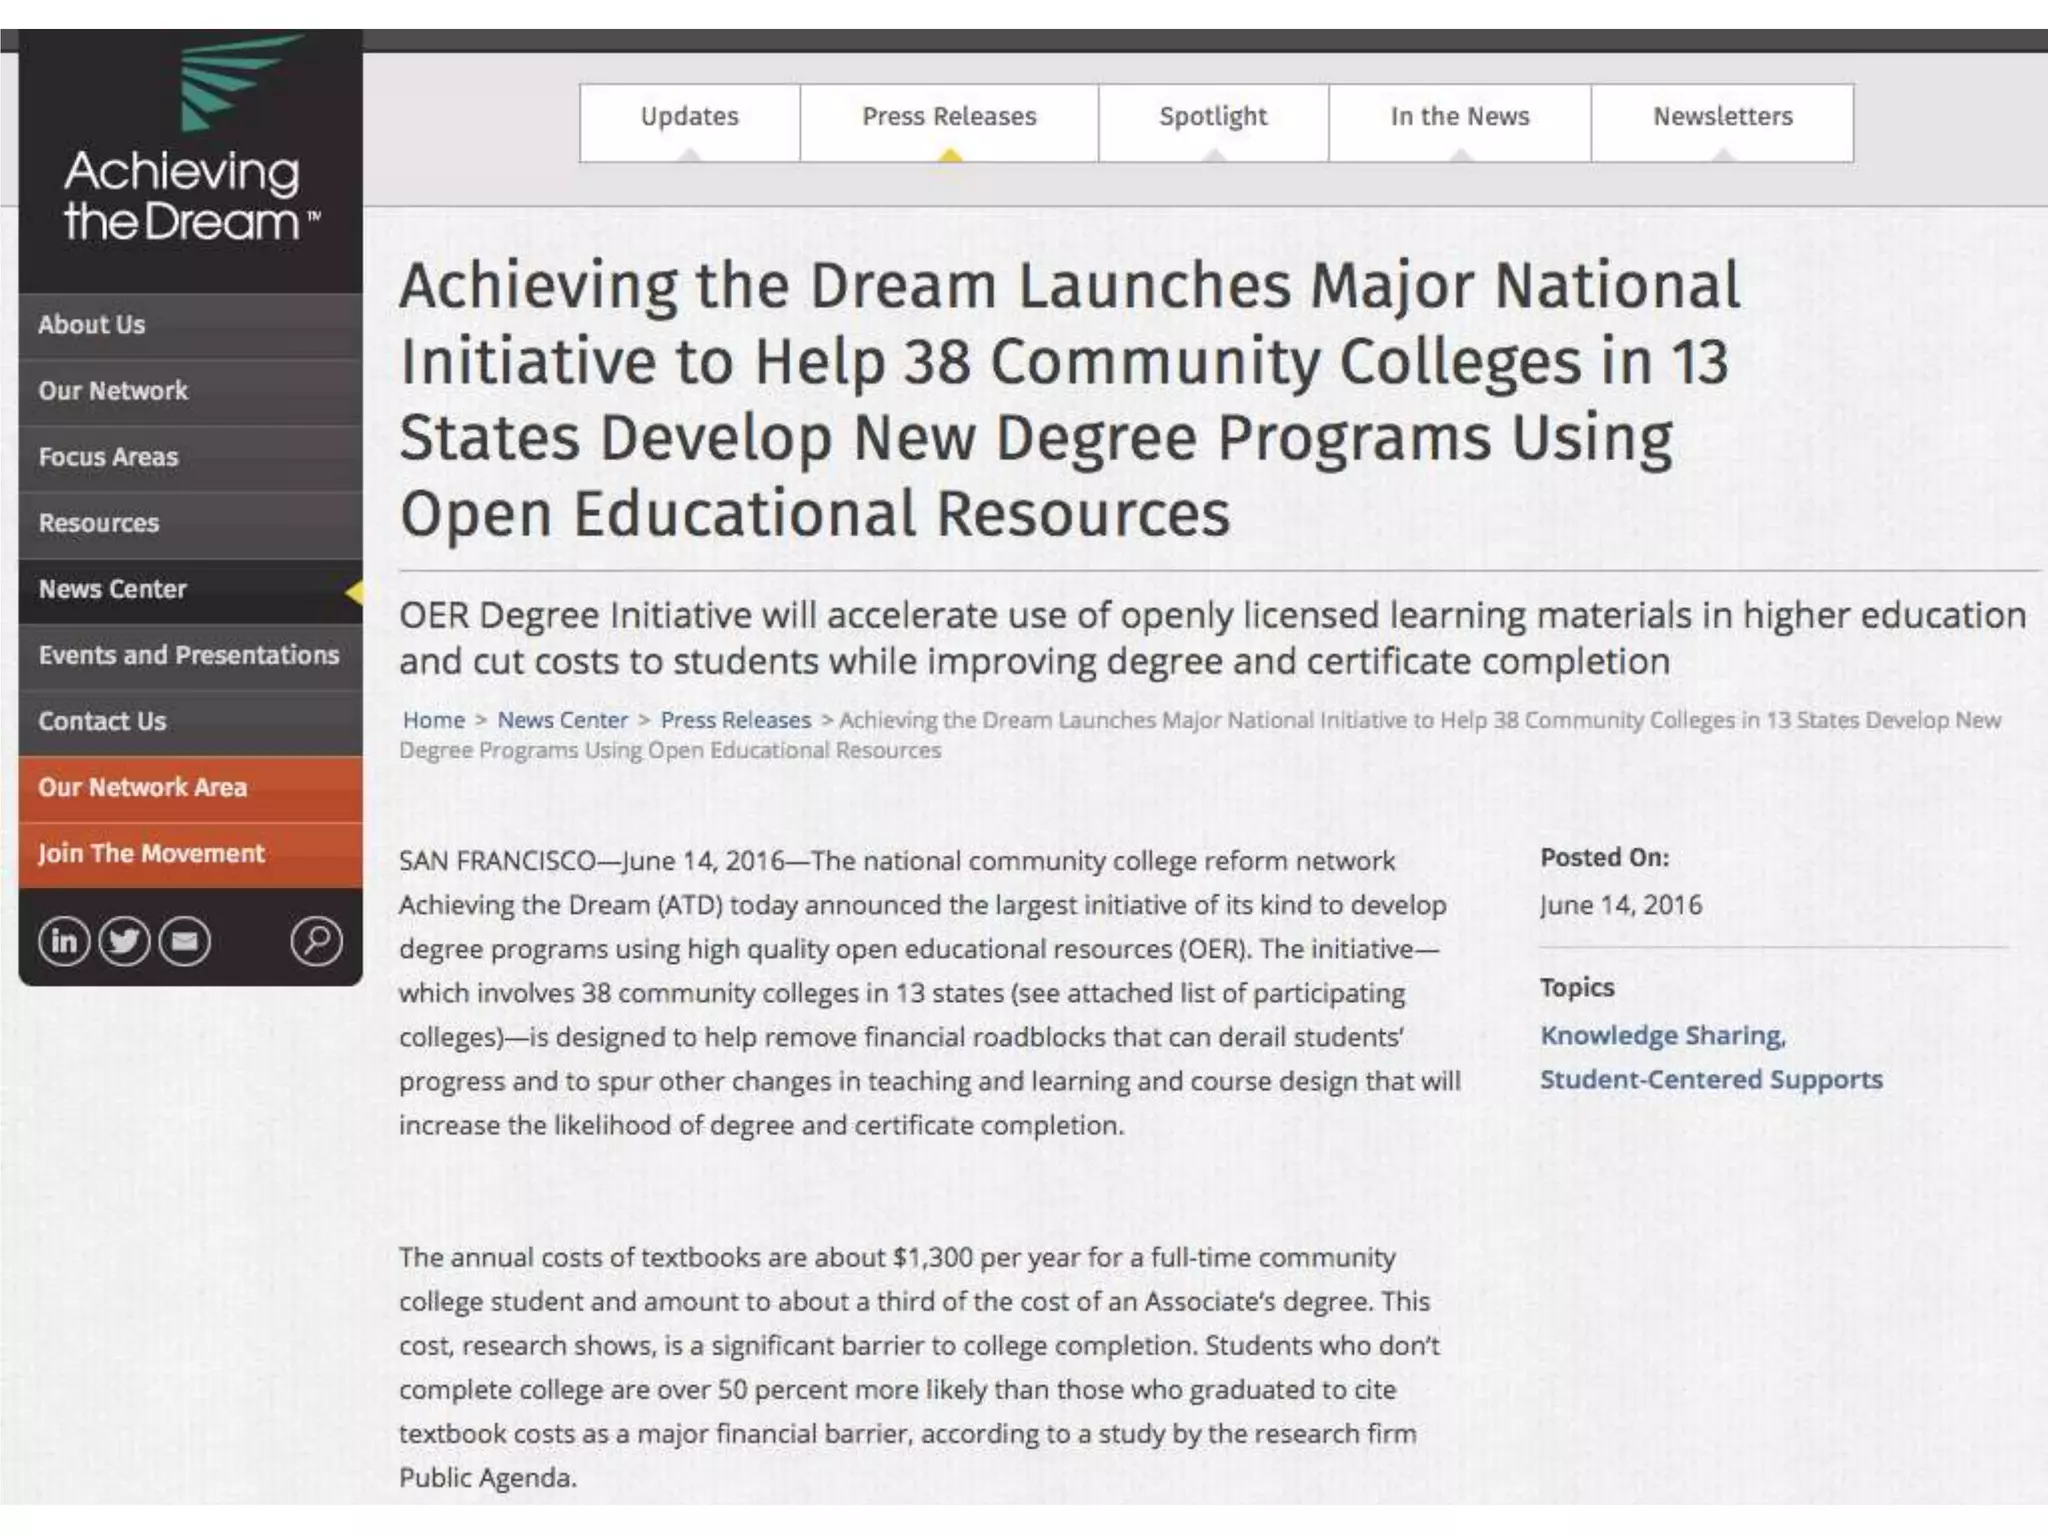The image size is (2048, 1536).
Task: Open the Knowledge Sharing topic link
Action: point(1661,1036)
